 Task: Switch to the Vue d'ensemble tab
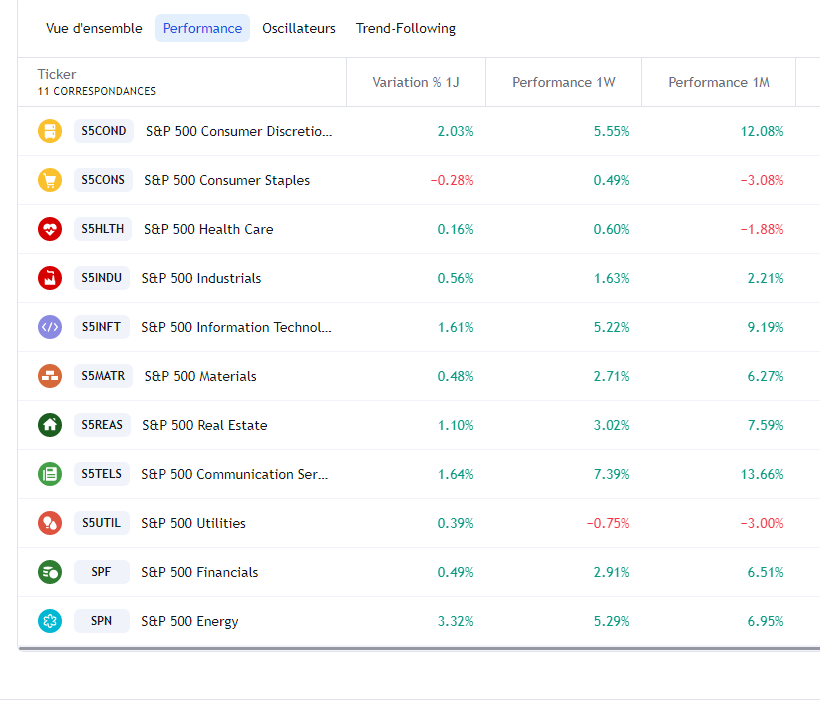[94, 28]
